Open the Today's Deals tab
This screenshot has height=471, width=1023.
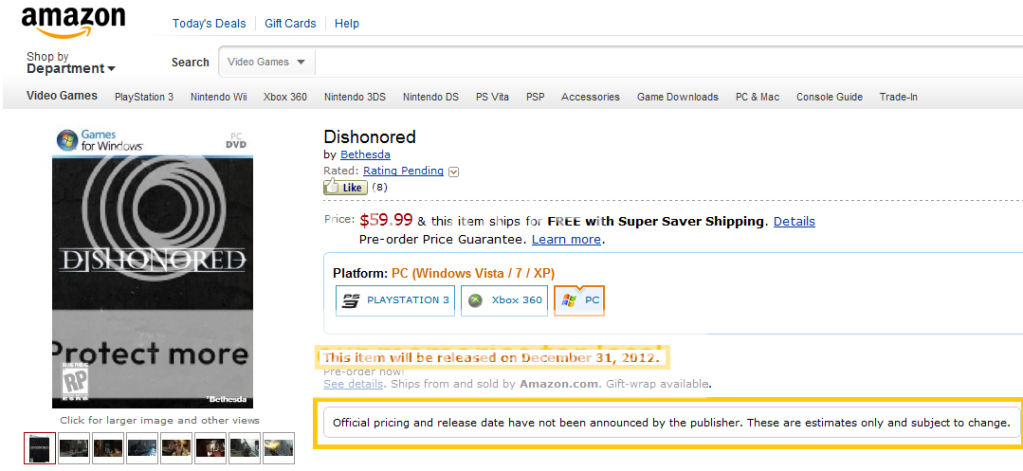point(209,23)
